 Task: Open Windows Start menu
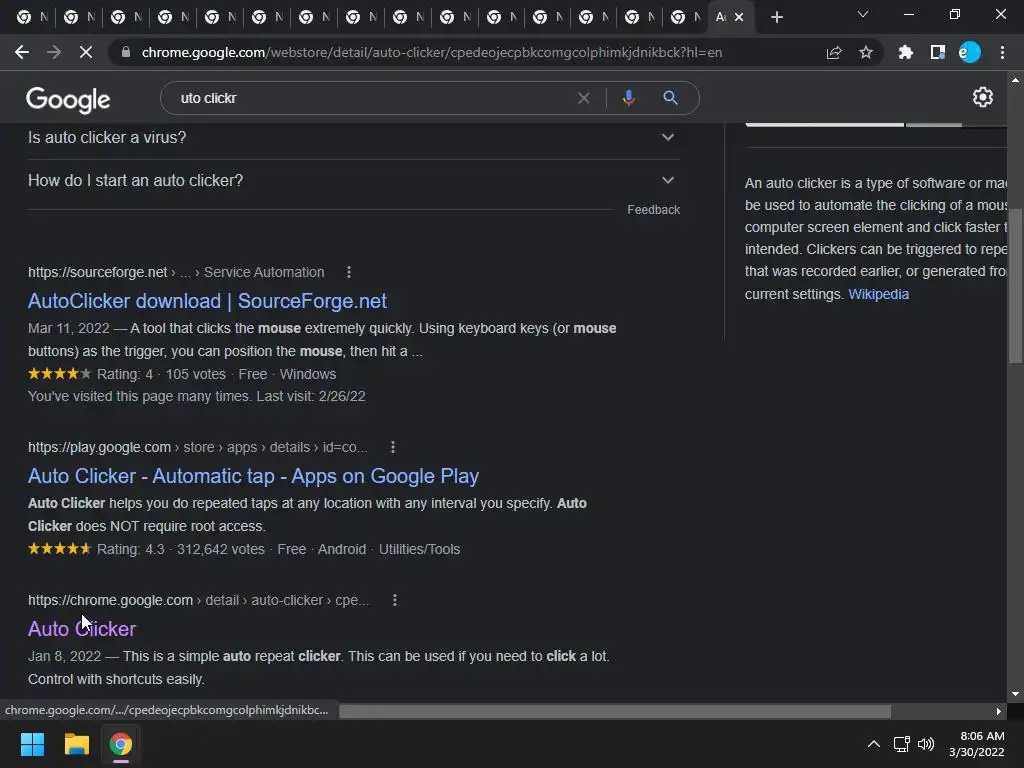point(32,744)
